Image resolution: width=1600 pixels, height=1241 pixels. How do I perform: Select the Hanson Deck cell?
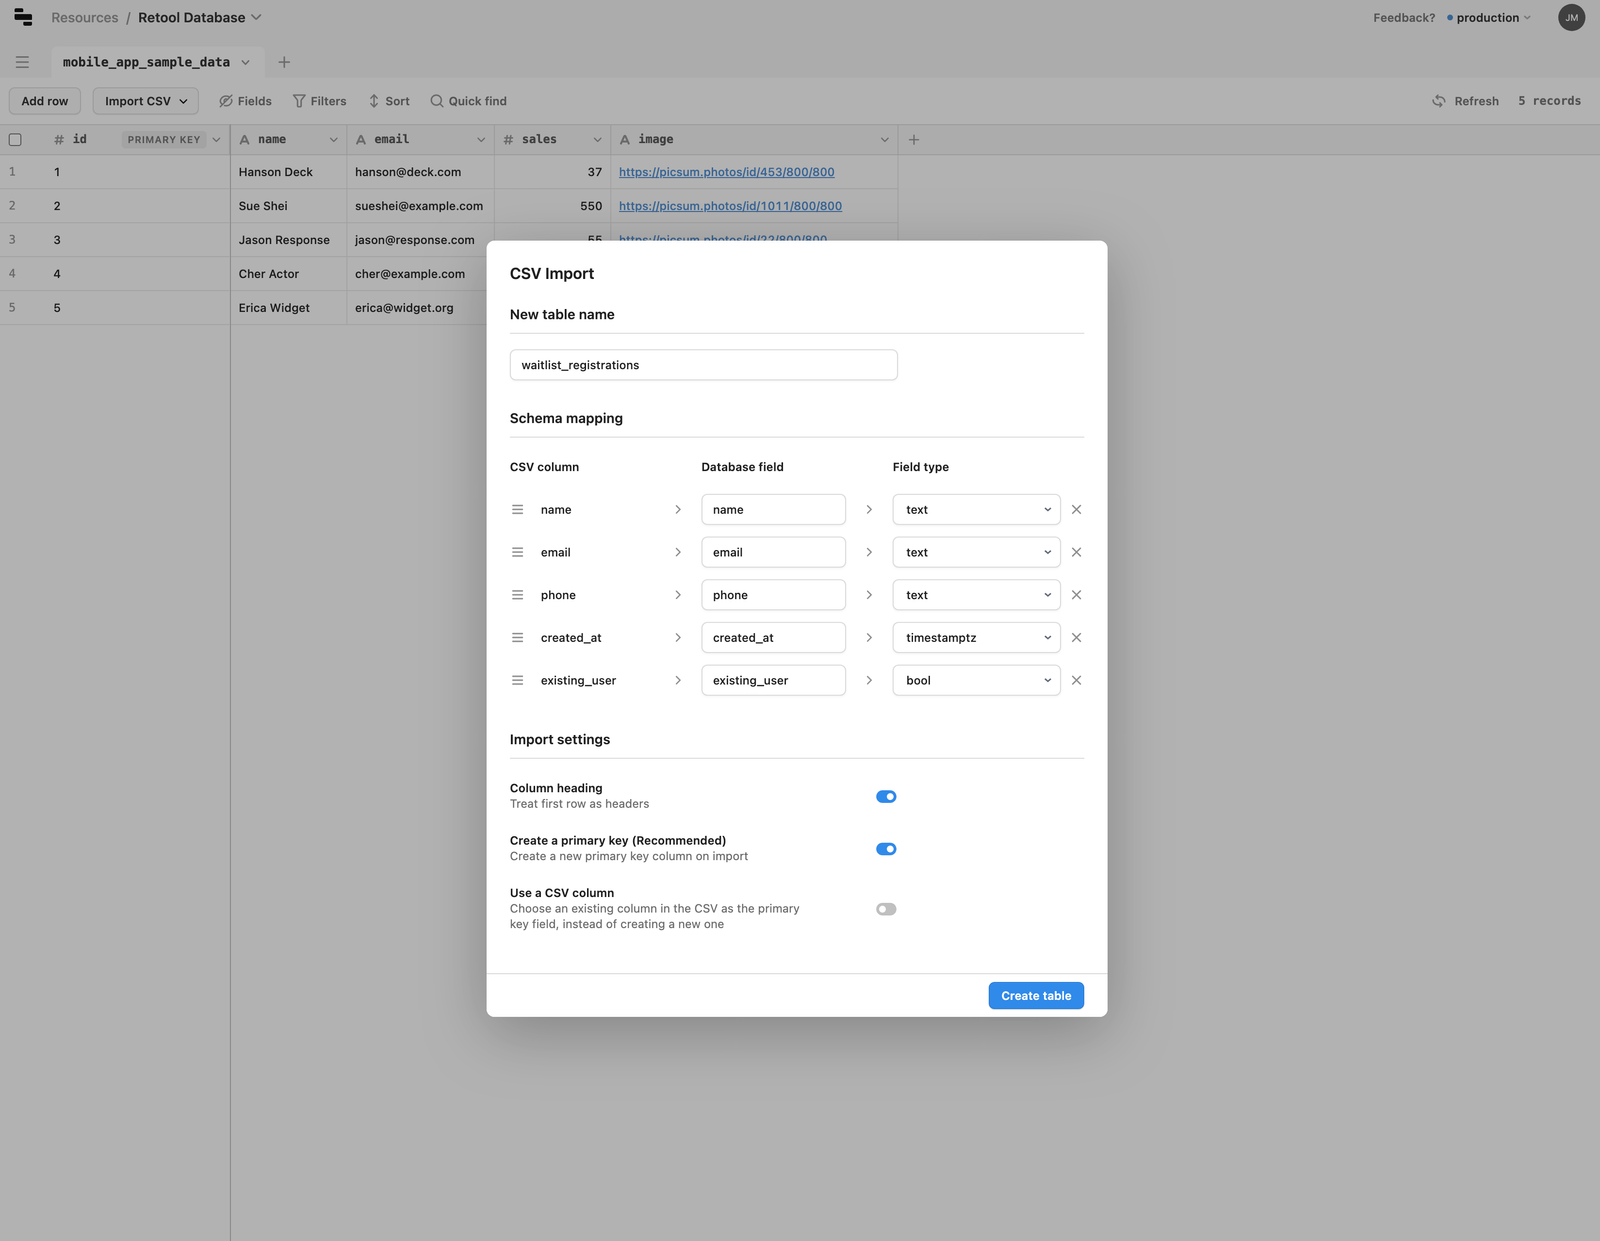coord(288,172)
